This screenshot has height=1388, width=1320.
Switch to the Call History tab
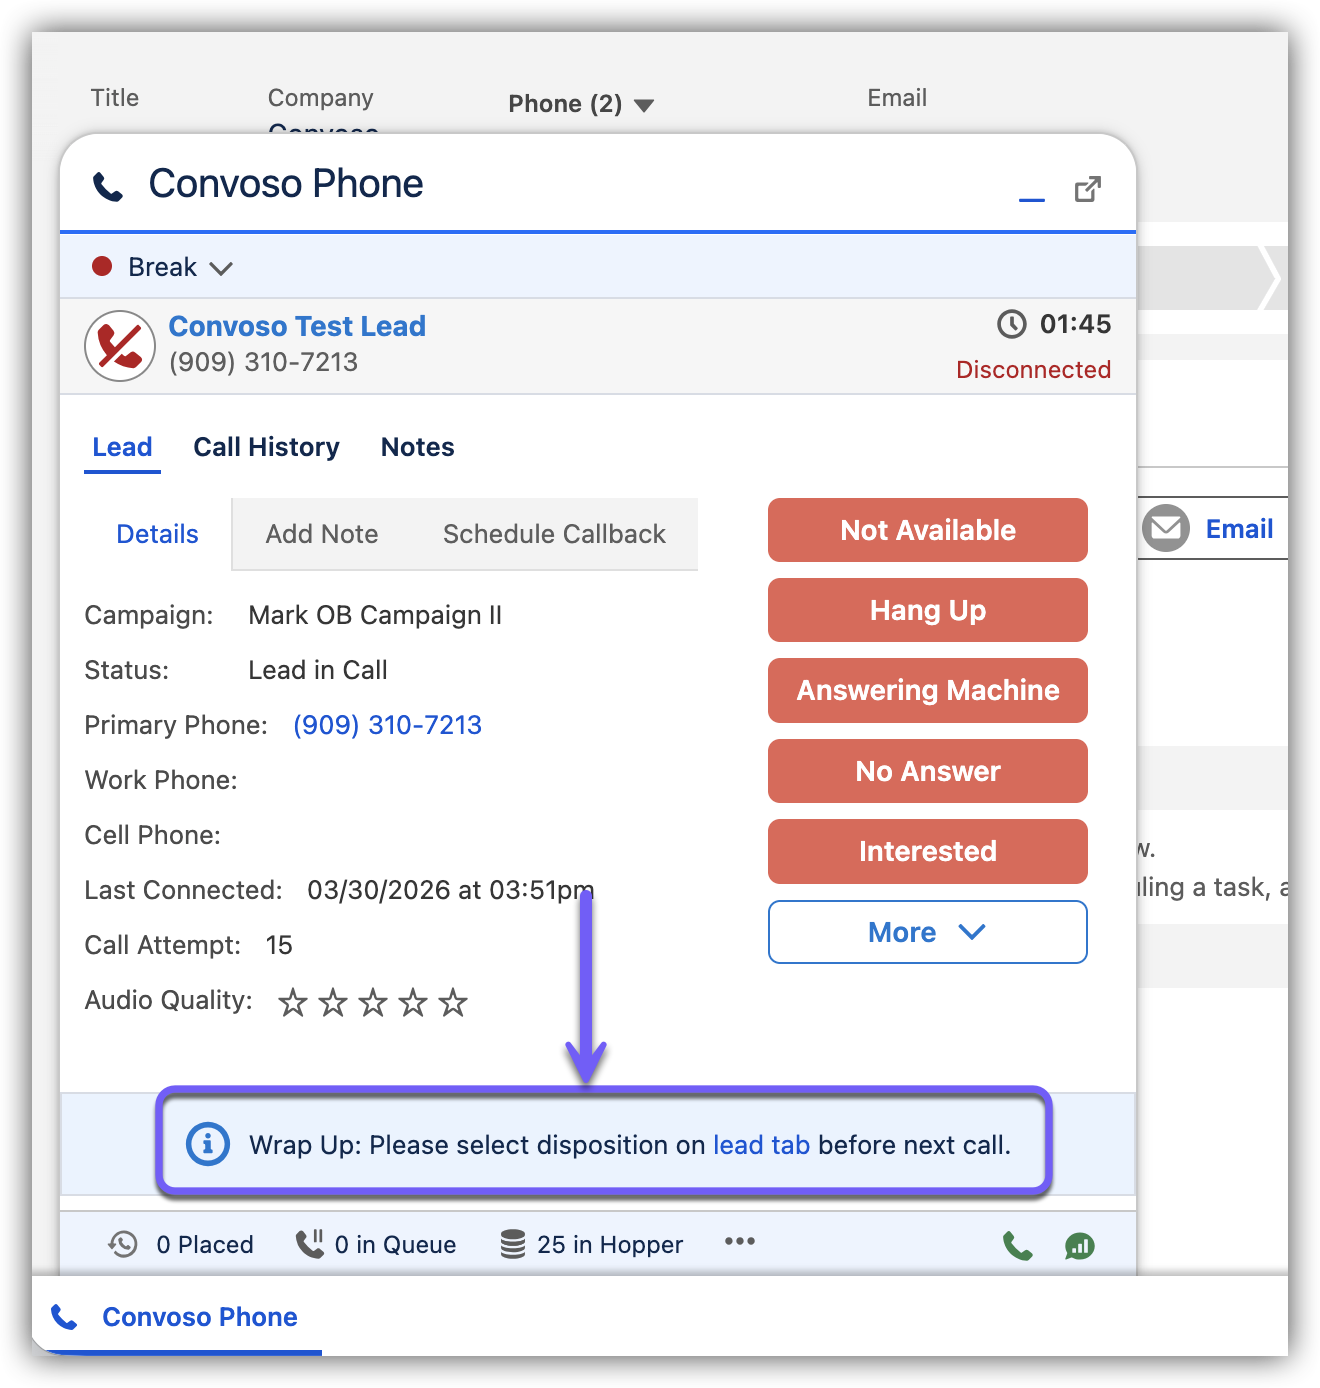(266, 447)
